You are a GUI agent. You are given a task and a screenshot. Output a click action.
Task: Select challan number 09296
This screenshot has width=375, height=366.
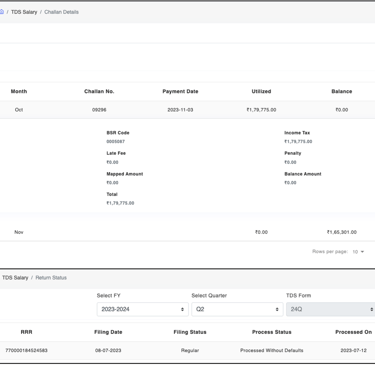tap(99, 110)
